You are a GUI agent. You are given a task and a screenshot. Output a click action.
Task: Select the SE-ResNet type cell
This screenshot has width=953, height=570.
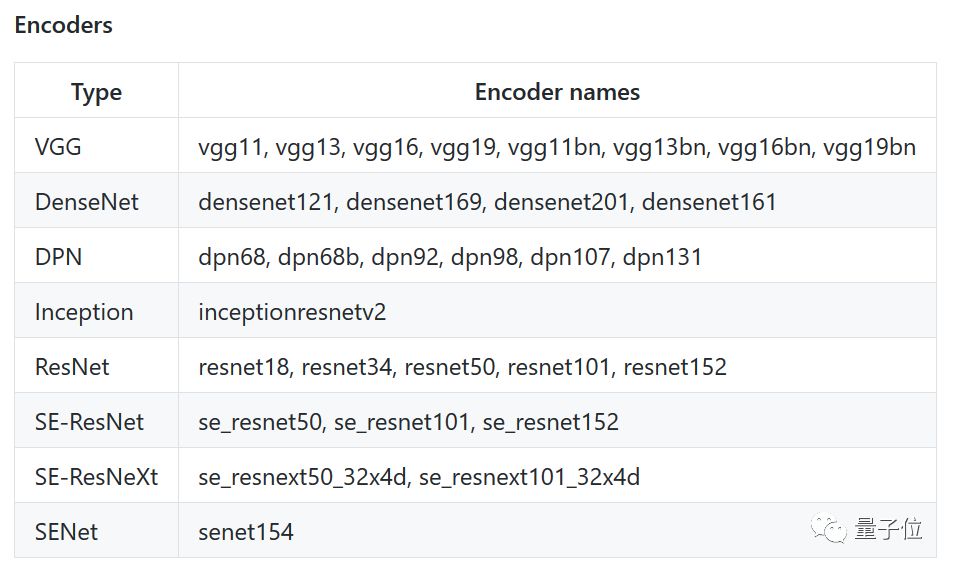(x=89, y=422)
